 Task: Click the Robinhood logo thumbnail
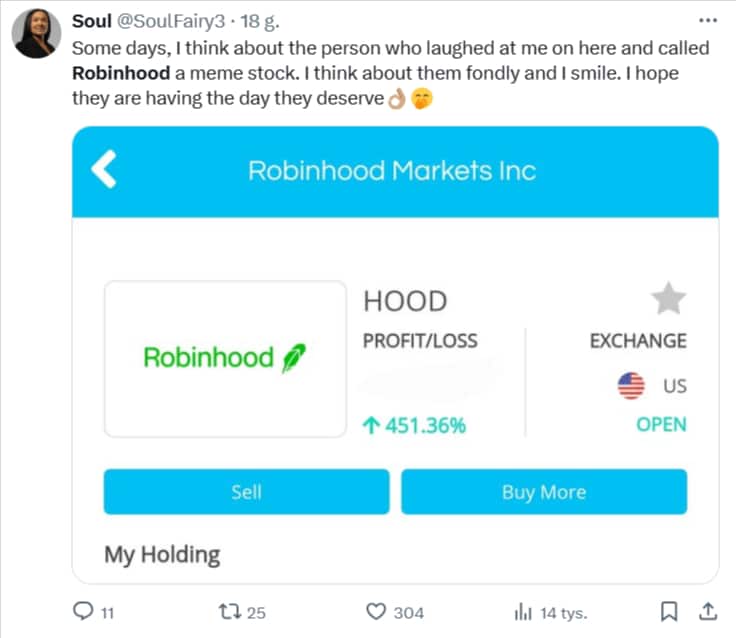pyautogui.click(x=225, y=357)
